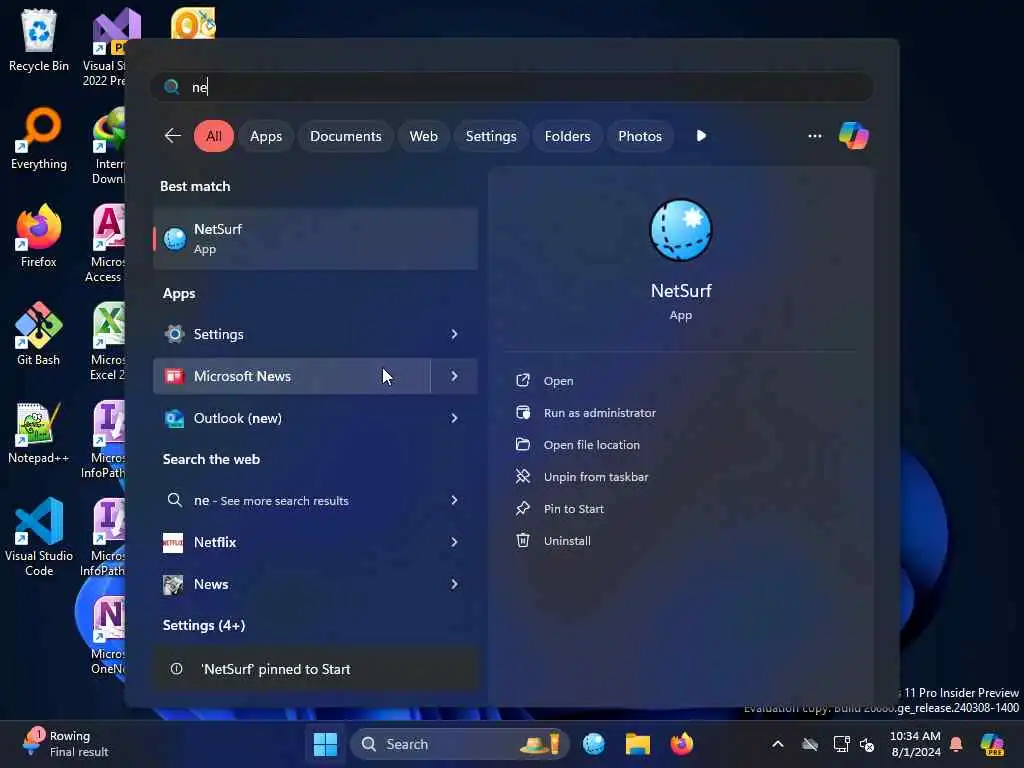Screen dimensions: 1024x768
Task: Open the News web suggestion
Action: tap(292, 584)
